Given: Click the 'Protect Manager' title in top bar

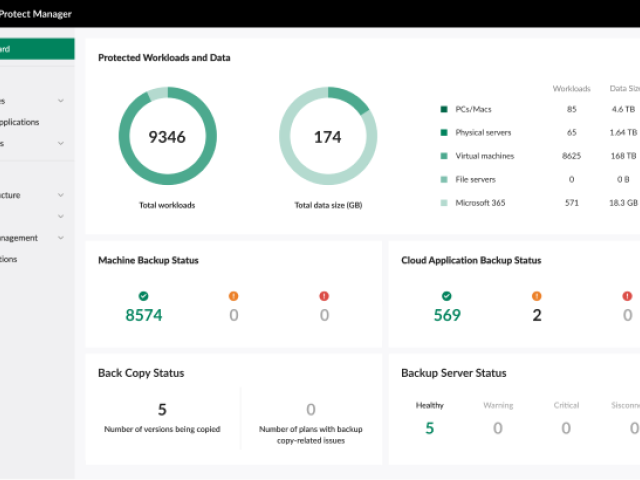Looking at the screenshot, I should coord(36,14).
